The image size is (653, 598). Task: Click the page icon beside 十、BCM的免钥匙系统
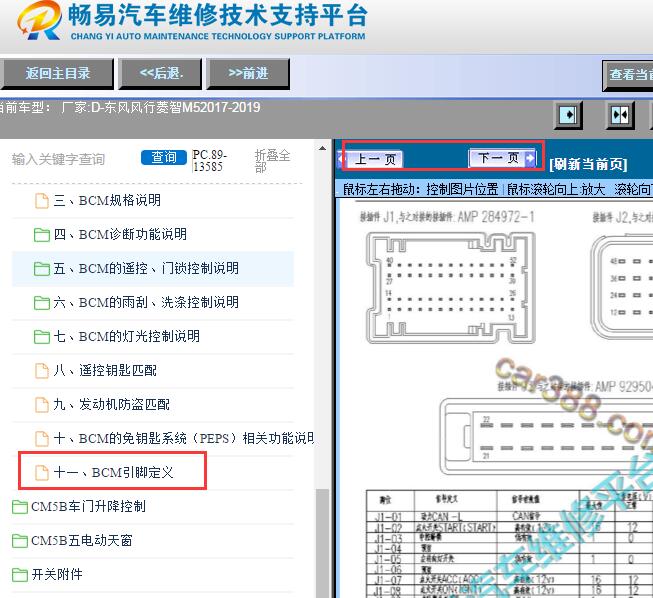[x=41, y=439]
